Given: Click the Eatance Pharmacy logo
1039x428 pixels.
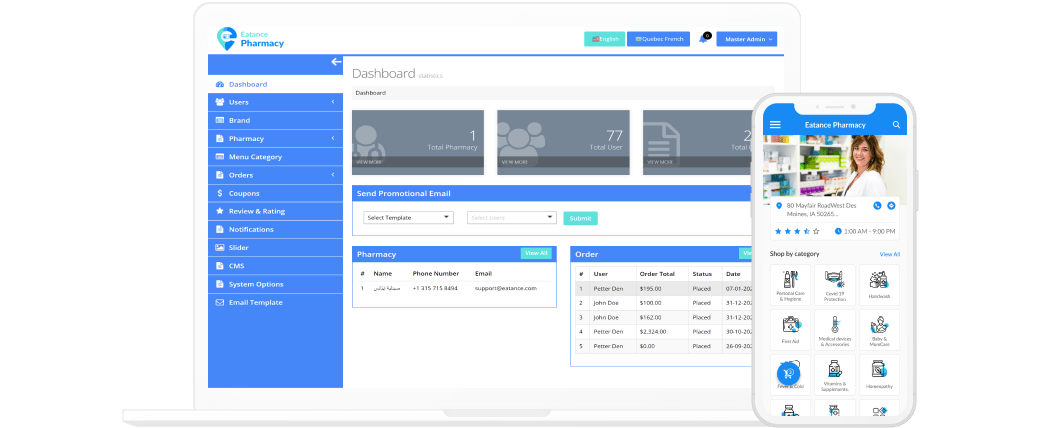Looking at the screenshot, I should 251,39.
